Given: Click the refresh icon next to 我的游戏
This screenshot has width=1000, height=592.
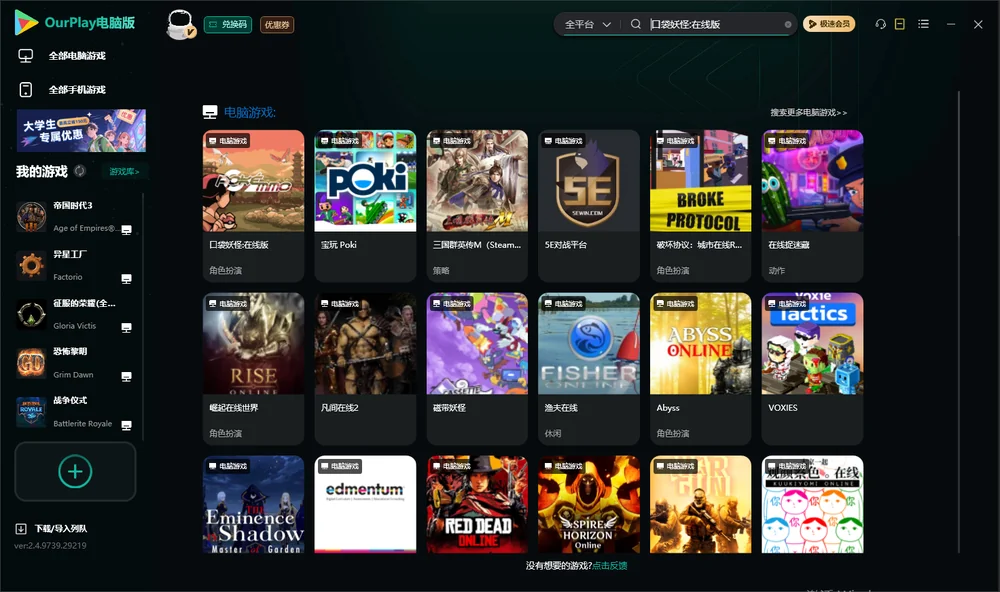Looking at the screenshot, I should pos(80,171).
